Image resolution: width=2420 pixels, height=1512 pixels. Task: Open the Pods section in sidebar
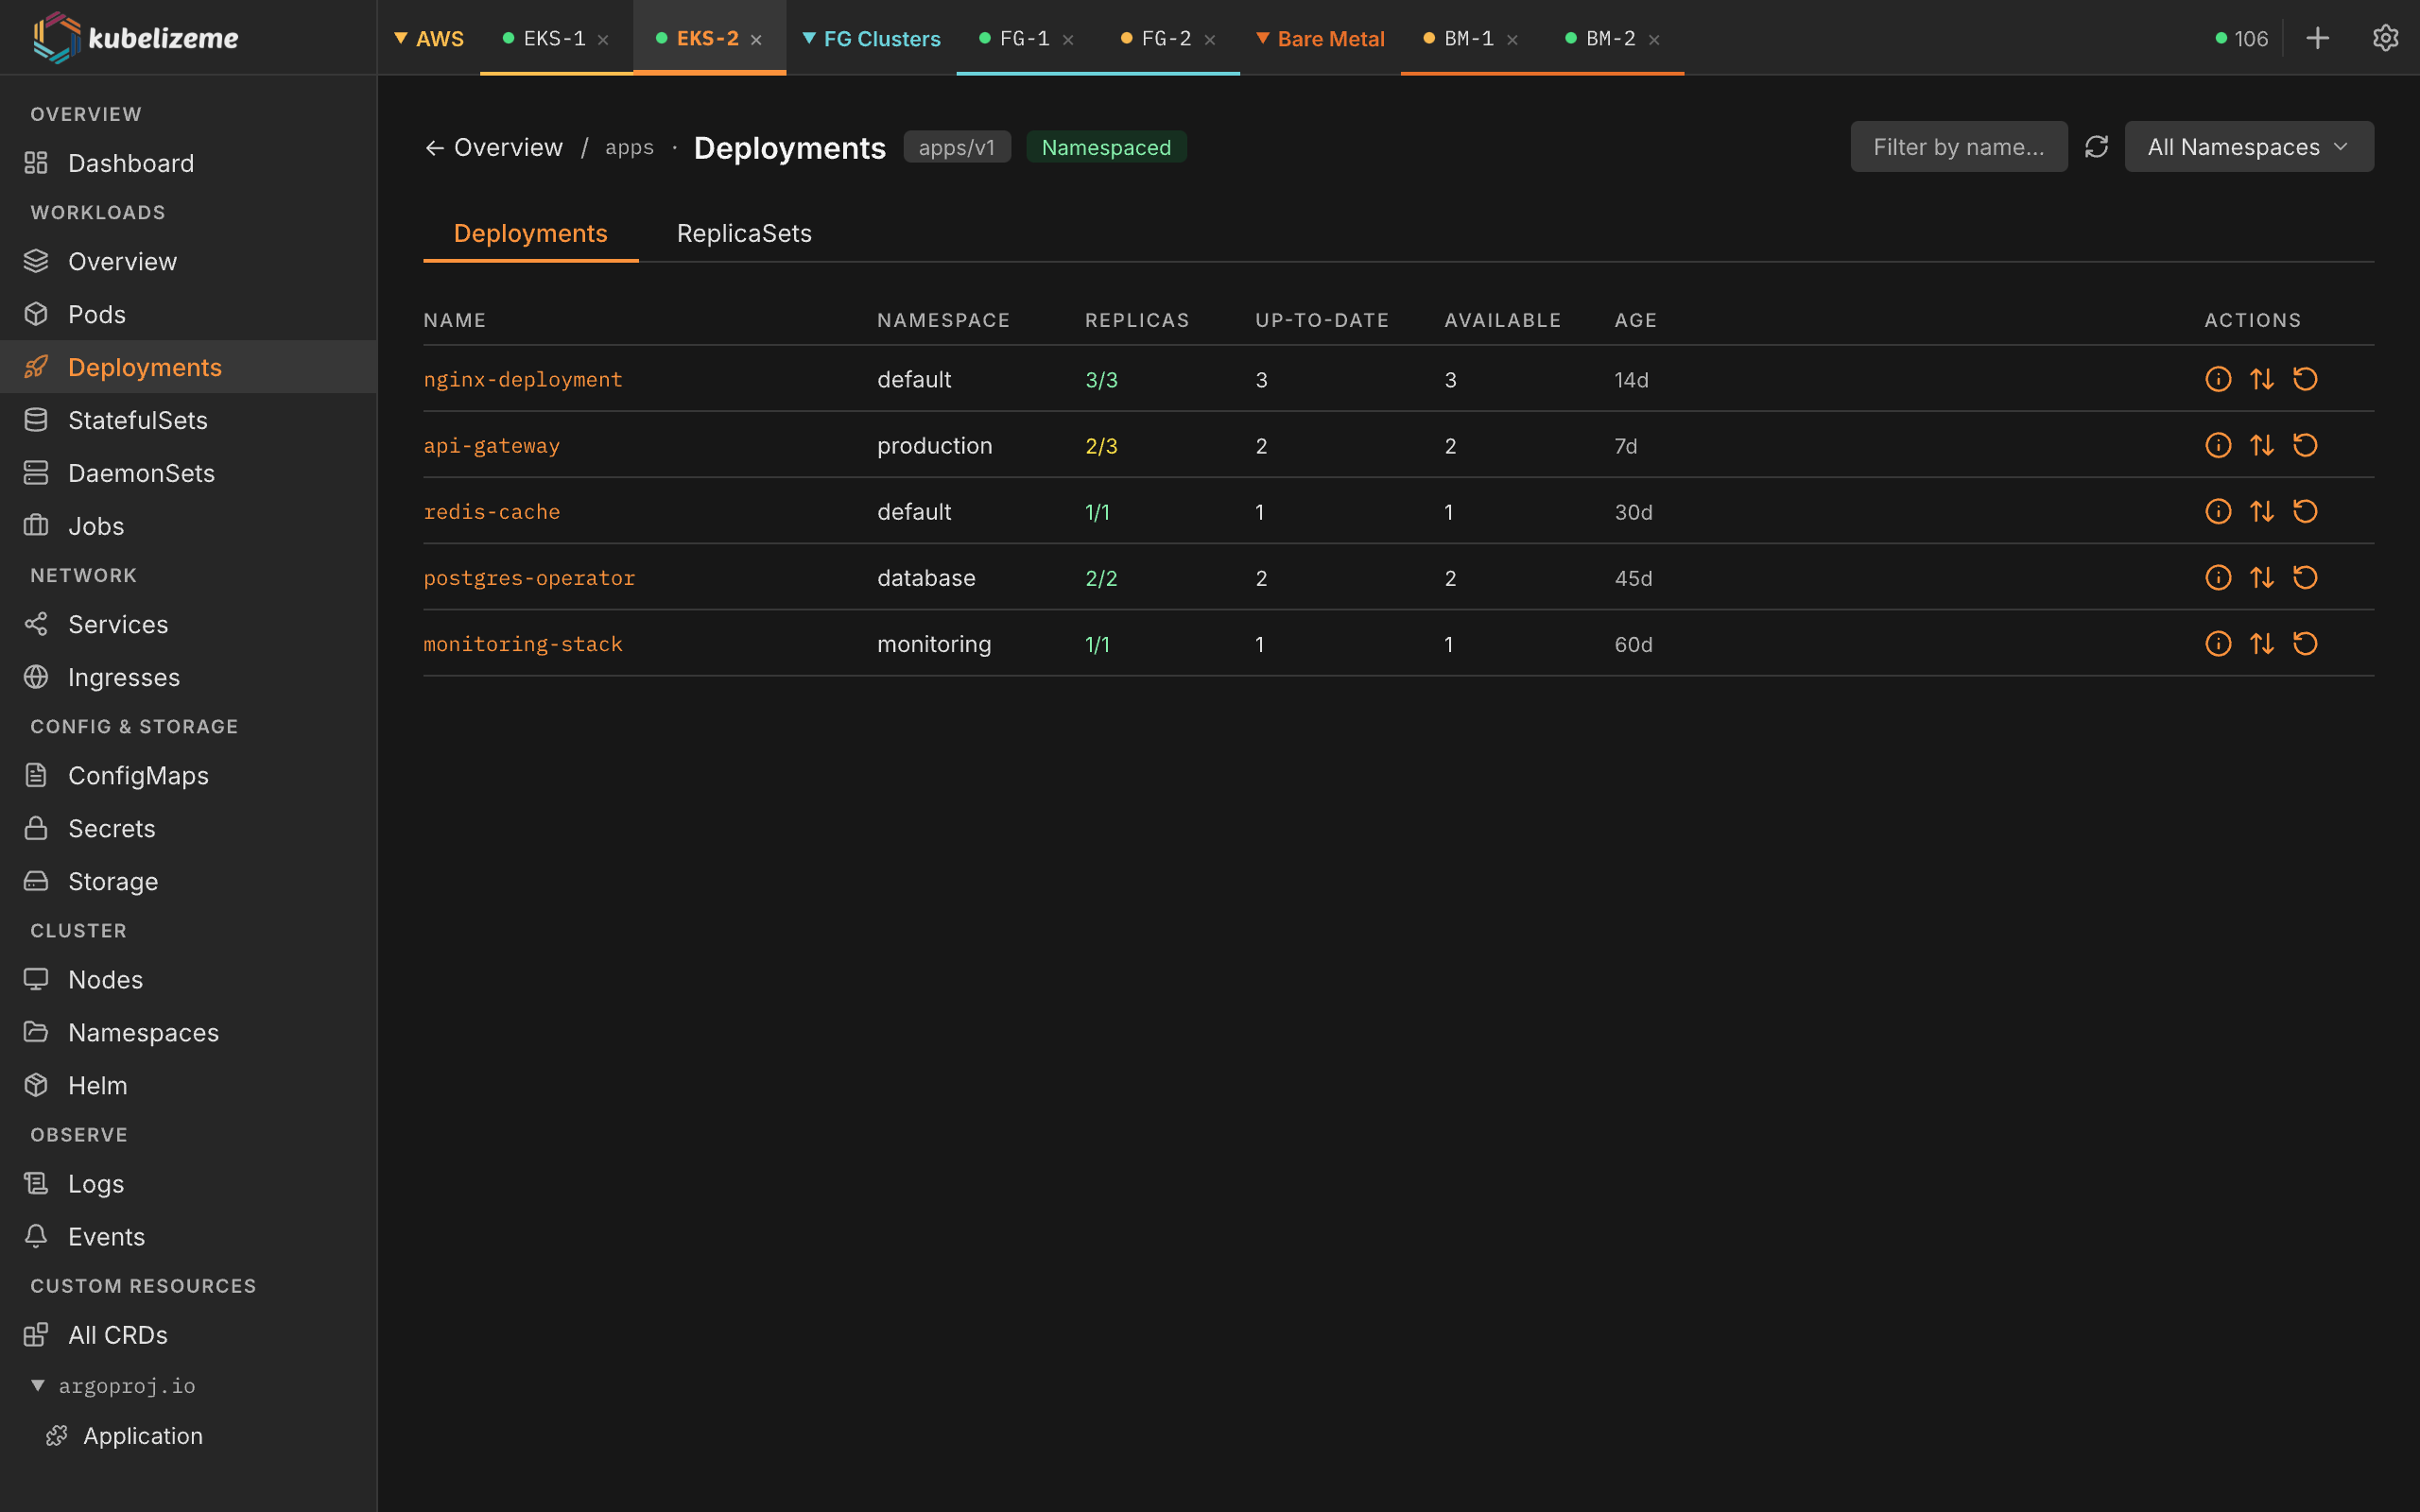[x=96, y=314]
